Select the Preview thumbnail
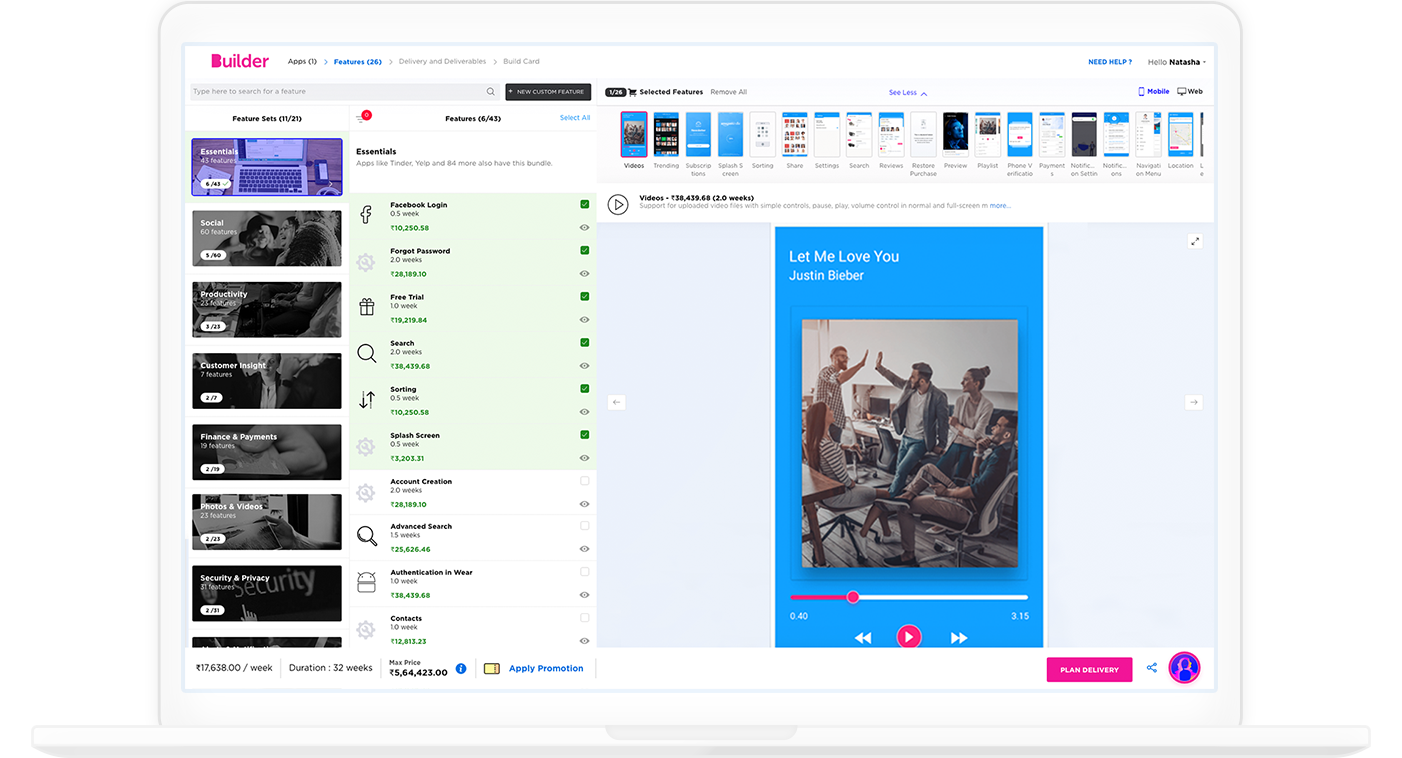This screenshot has width=1402, height=758. click(x=955, y=134)
